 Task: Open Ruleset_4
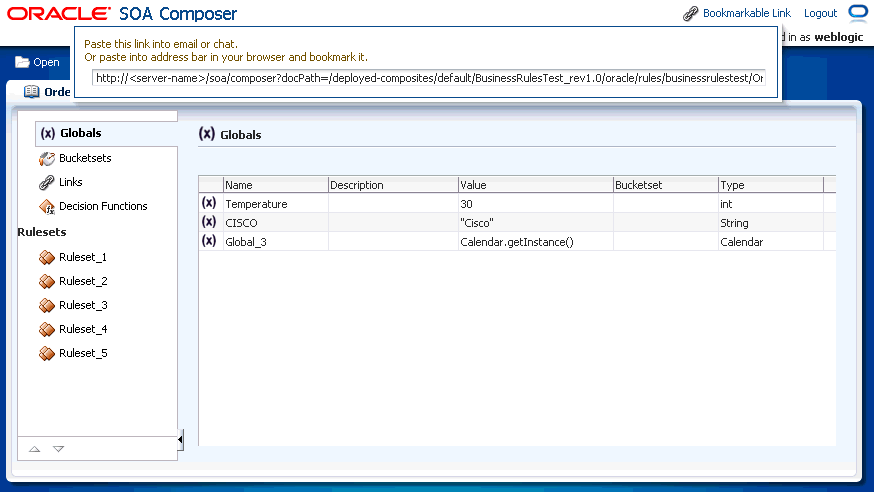tap(83, 329)
